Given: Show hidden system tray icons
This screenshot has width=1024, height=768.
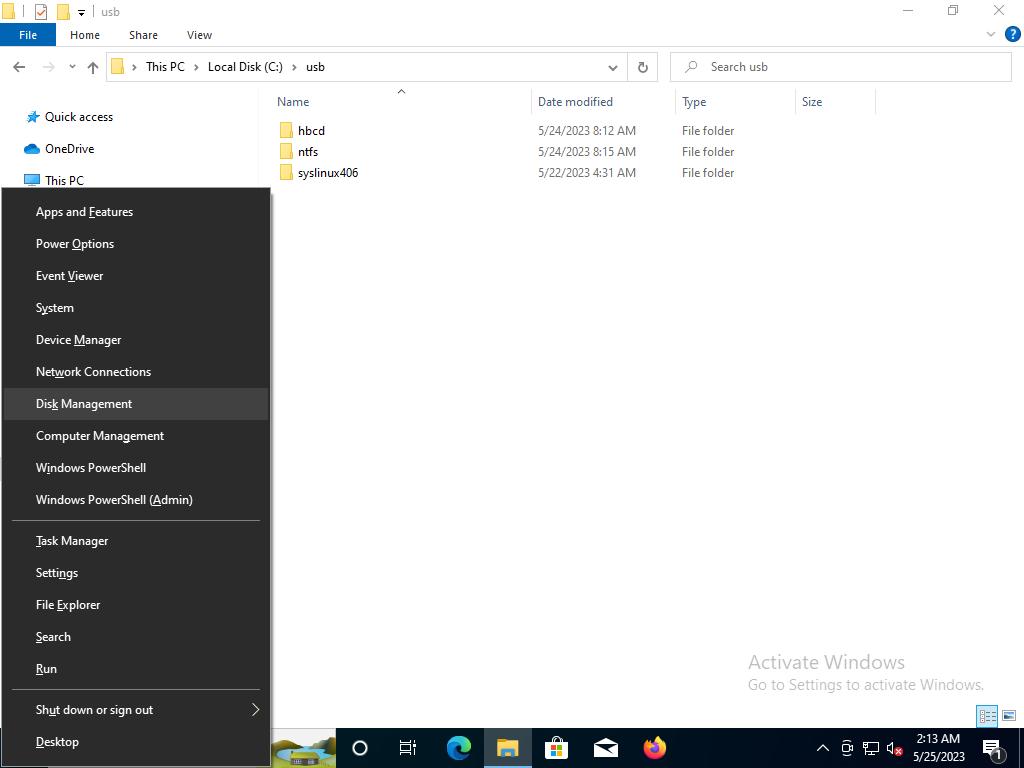Looking at the screenshot, I should coord(822,748).
